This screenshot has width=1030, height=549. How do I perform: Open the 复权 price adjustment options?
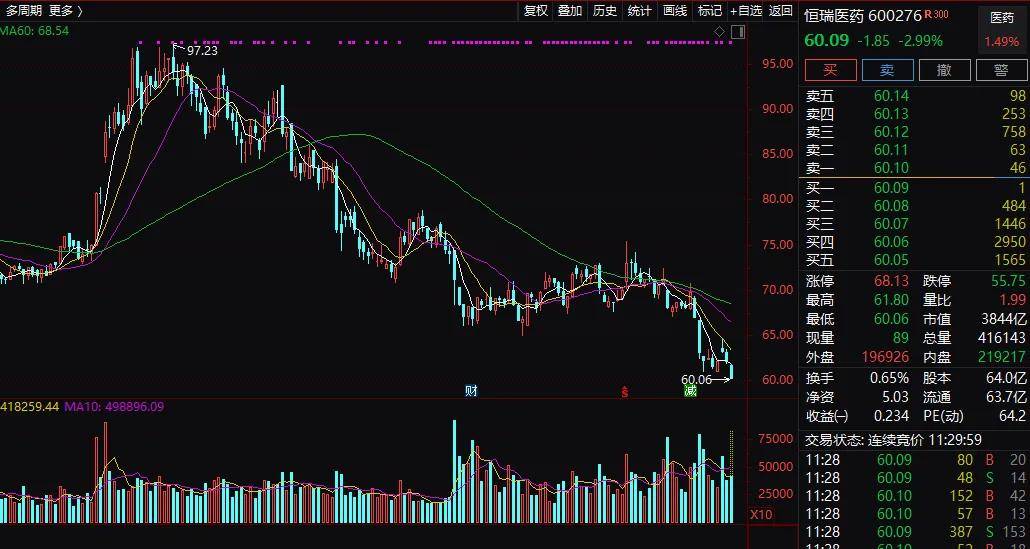(x=536, y=11)
